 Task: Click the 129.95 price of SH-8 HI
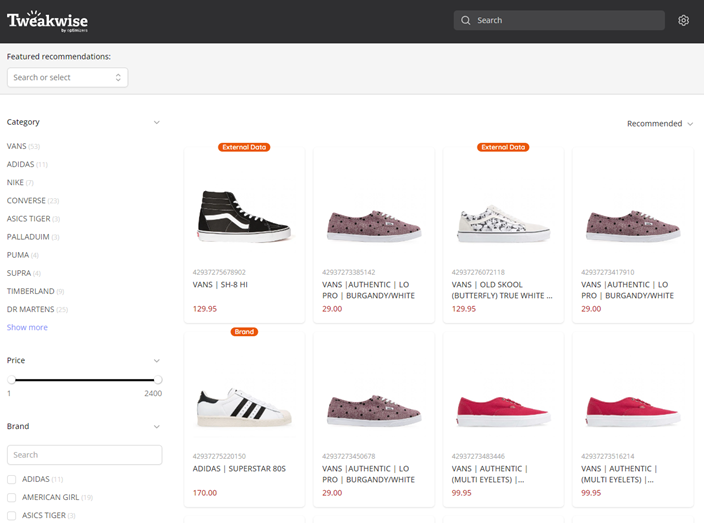pos(205,309)
